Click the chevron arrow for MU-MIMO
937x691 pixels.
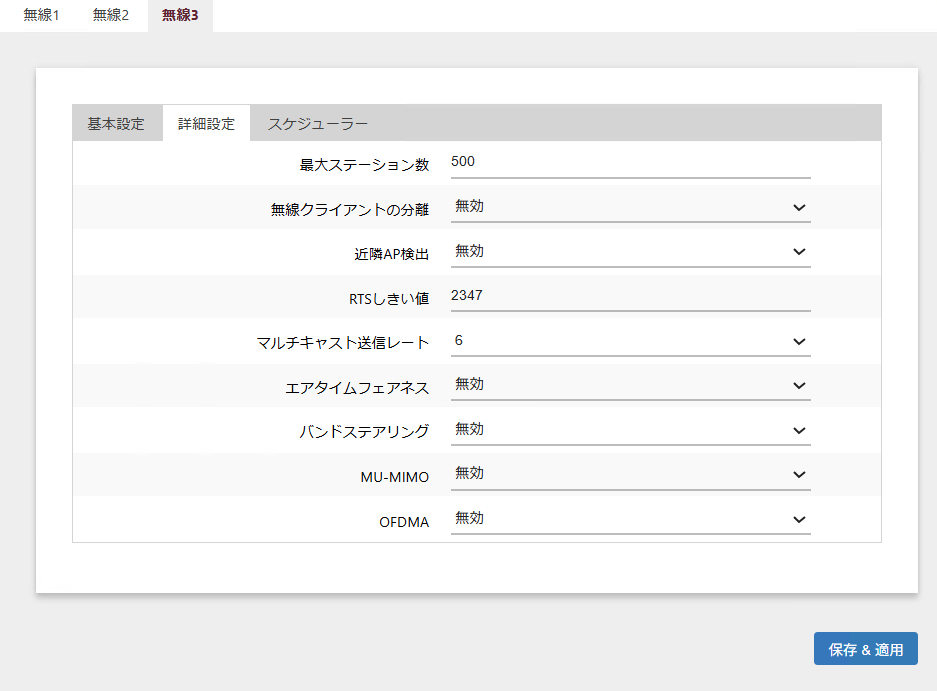point(799,475)
